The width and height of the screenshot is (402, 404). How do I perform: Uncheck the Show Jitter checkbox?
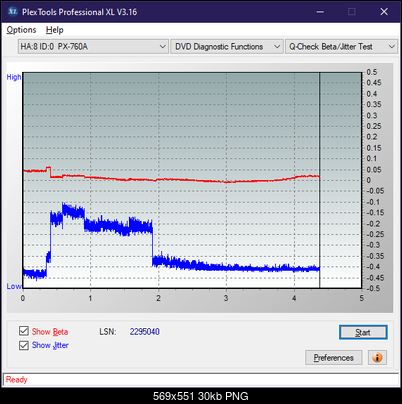click(24, 345)
